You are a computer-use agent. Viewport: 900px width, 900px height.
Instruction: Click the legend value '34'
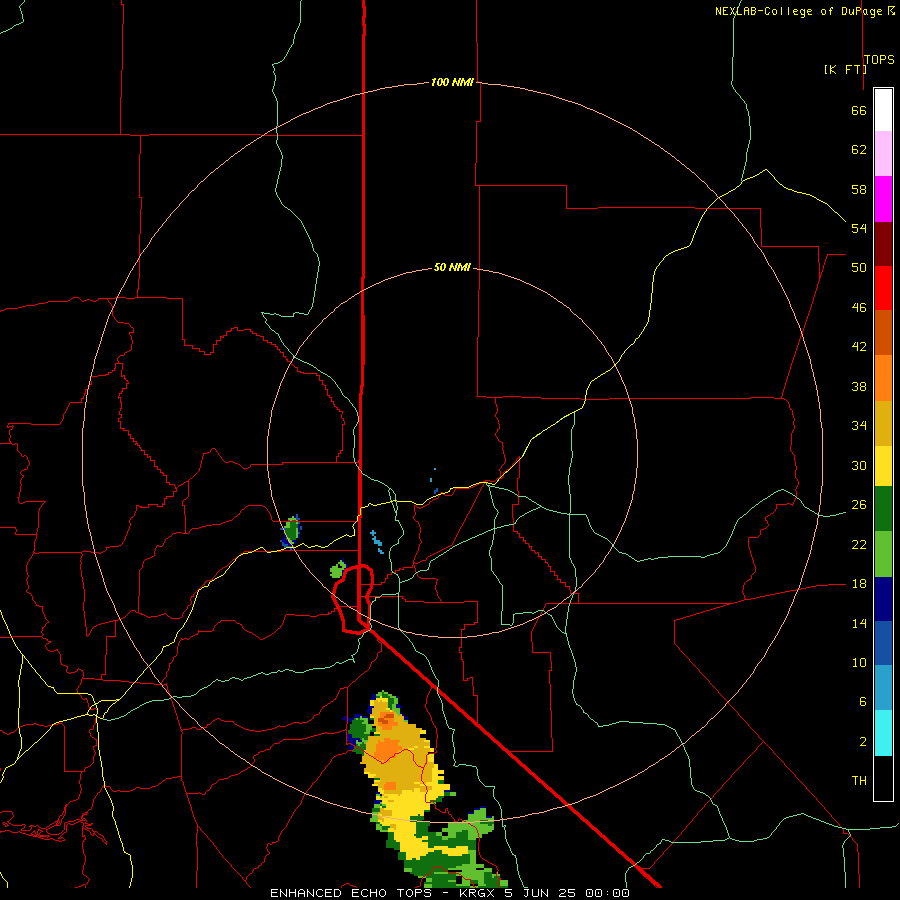point(859,425)
